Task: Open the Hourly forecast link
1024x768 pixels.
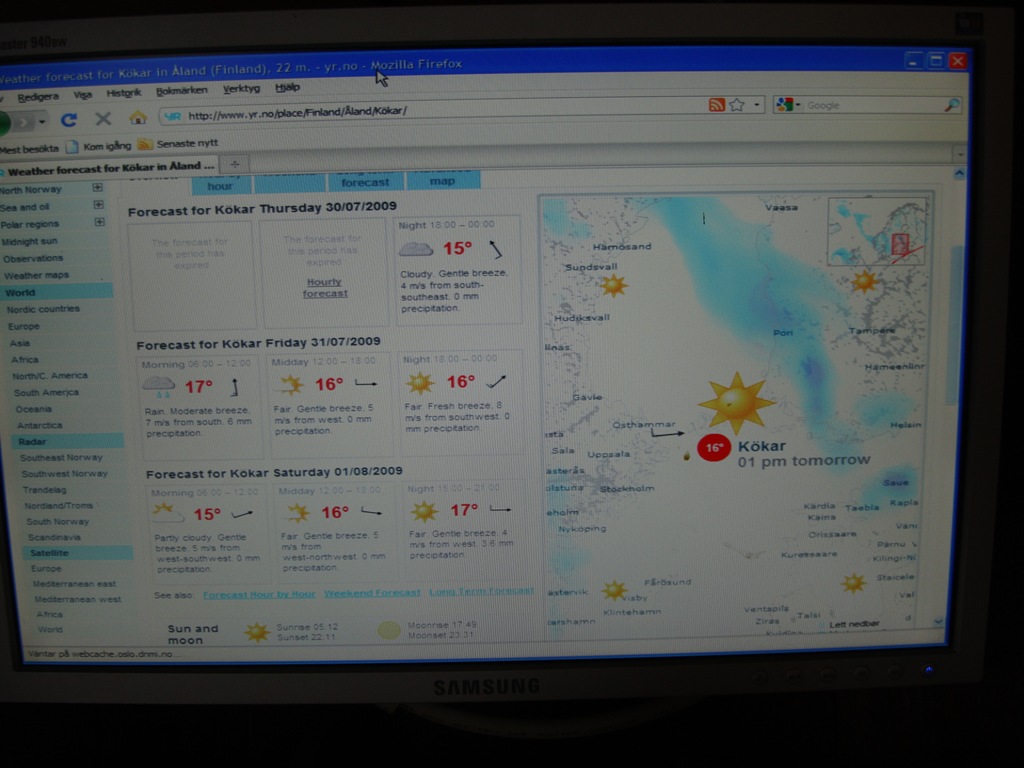Action: [x=325, y=288]
